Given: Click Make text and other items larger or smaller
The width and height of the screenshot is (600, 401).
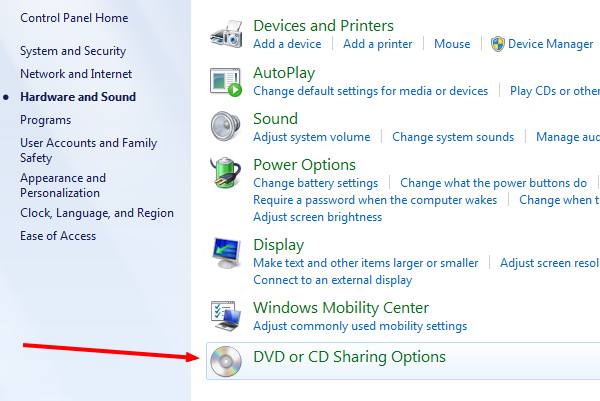Looking at the screenshot, I should 366,263.
